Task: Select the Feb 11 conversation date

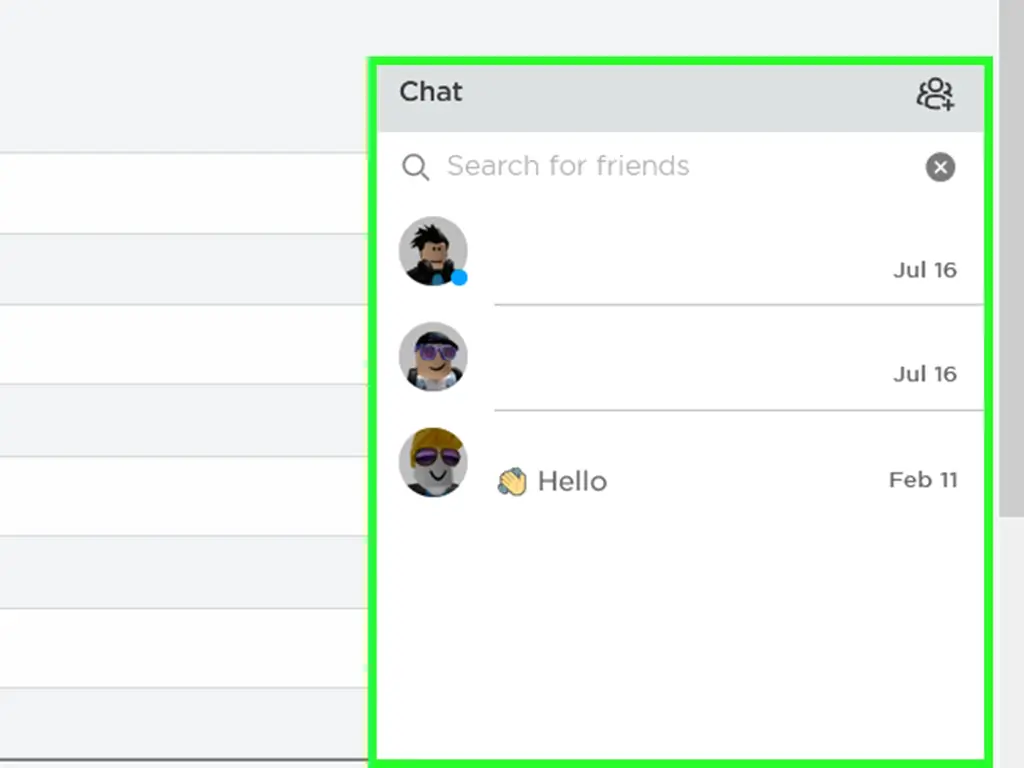Action: [x=923, y=480]
